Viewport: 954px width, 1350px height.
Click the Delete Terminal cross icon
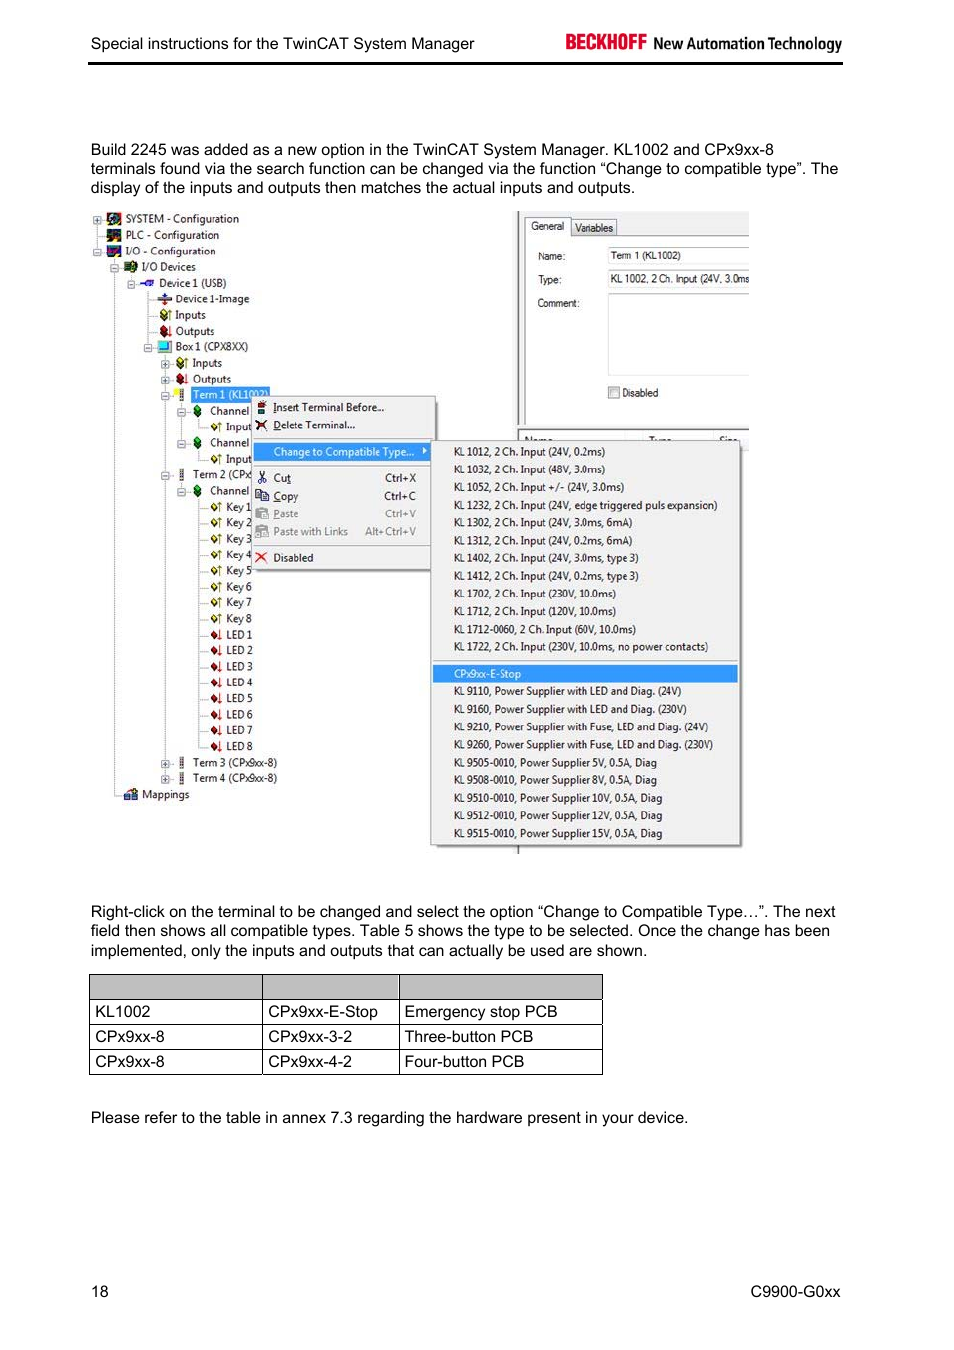(x=262, y=425)
